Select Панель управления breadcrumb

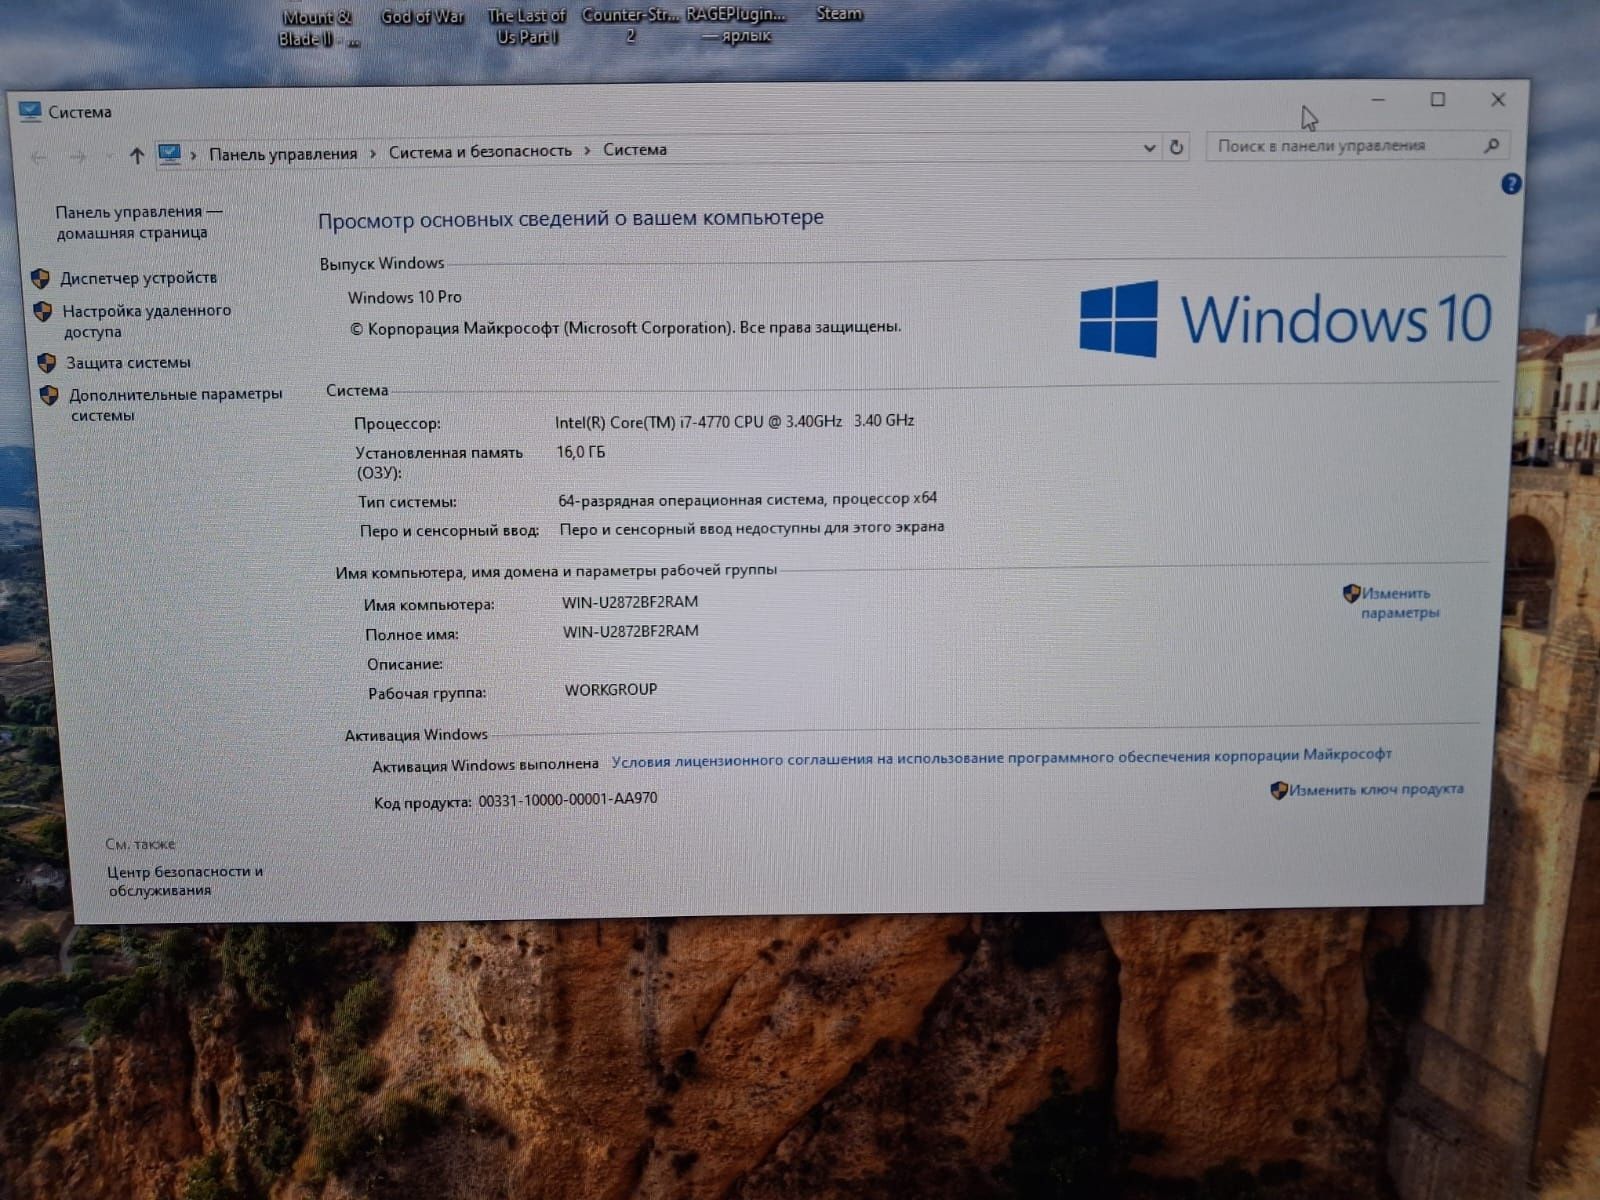282,154
